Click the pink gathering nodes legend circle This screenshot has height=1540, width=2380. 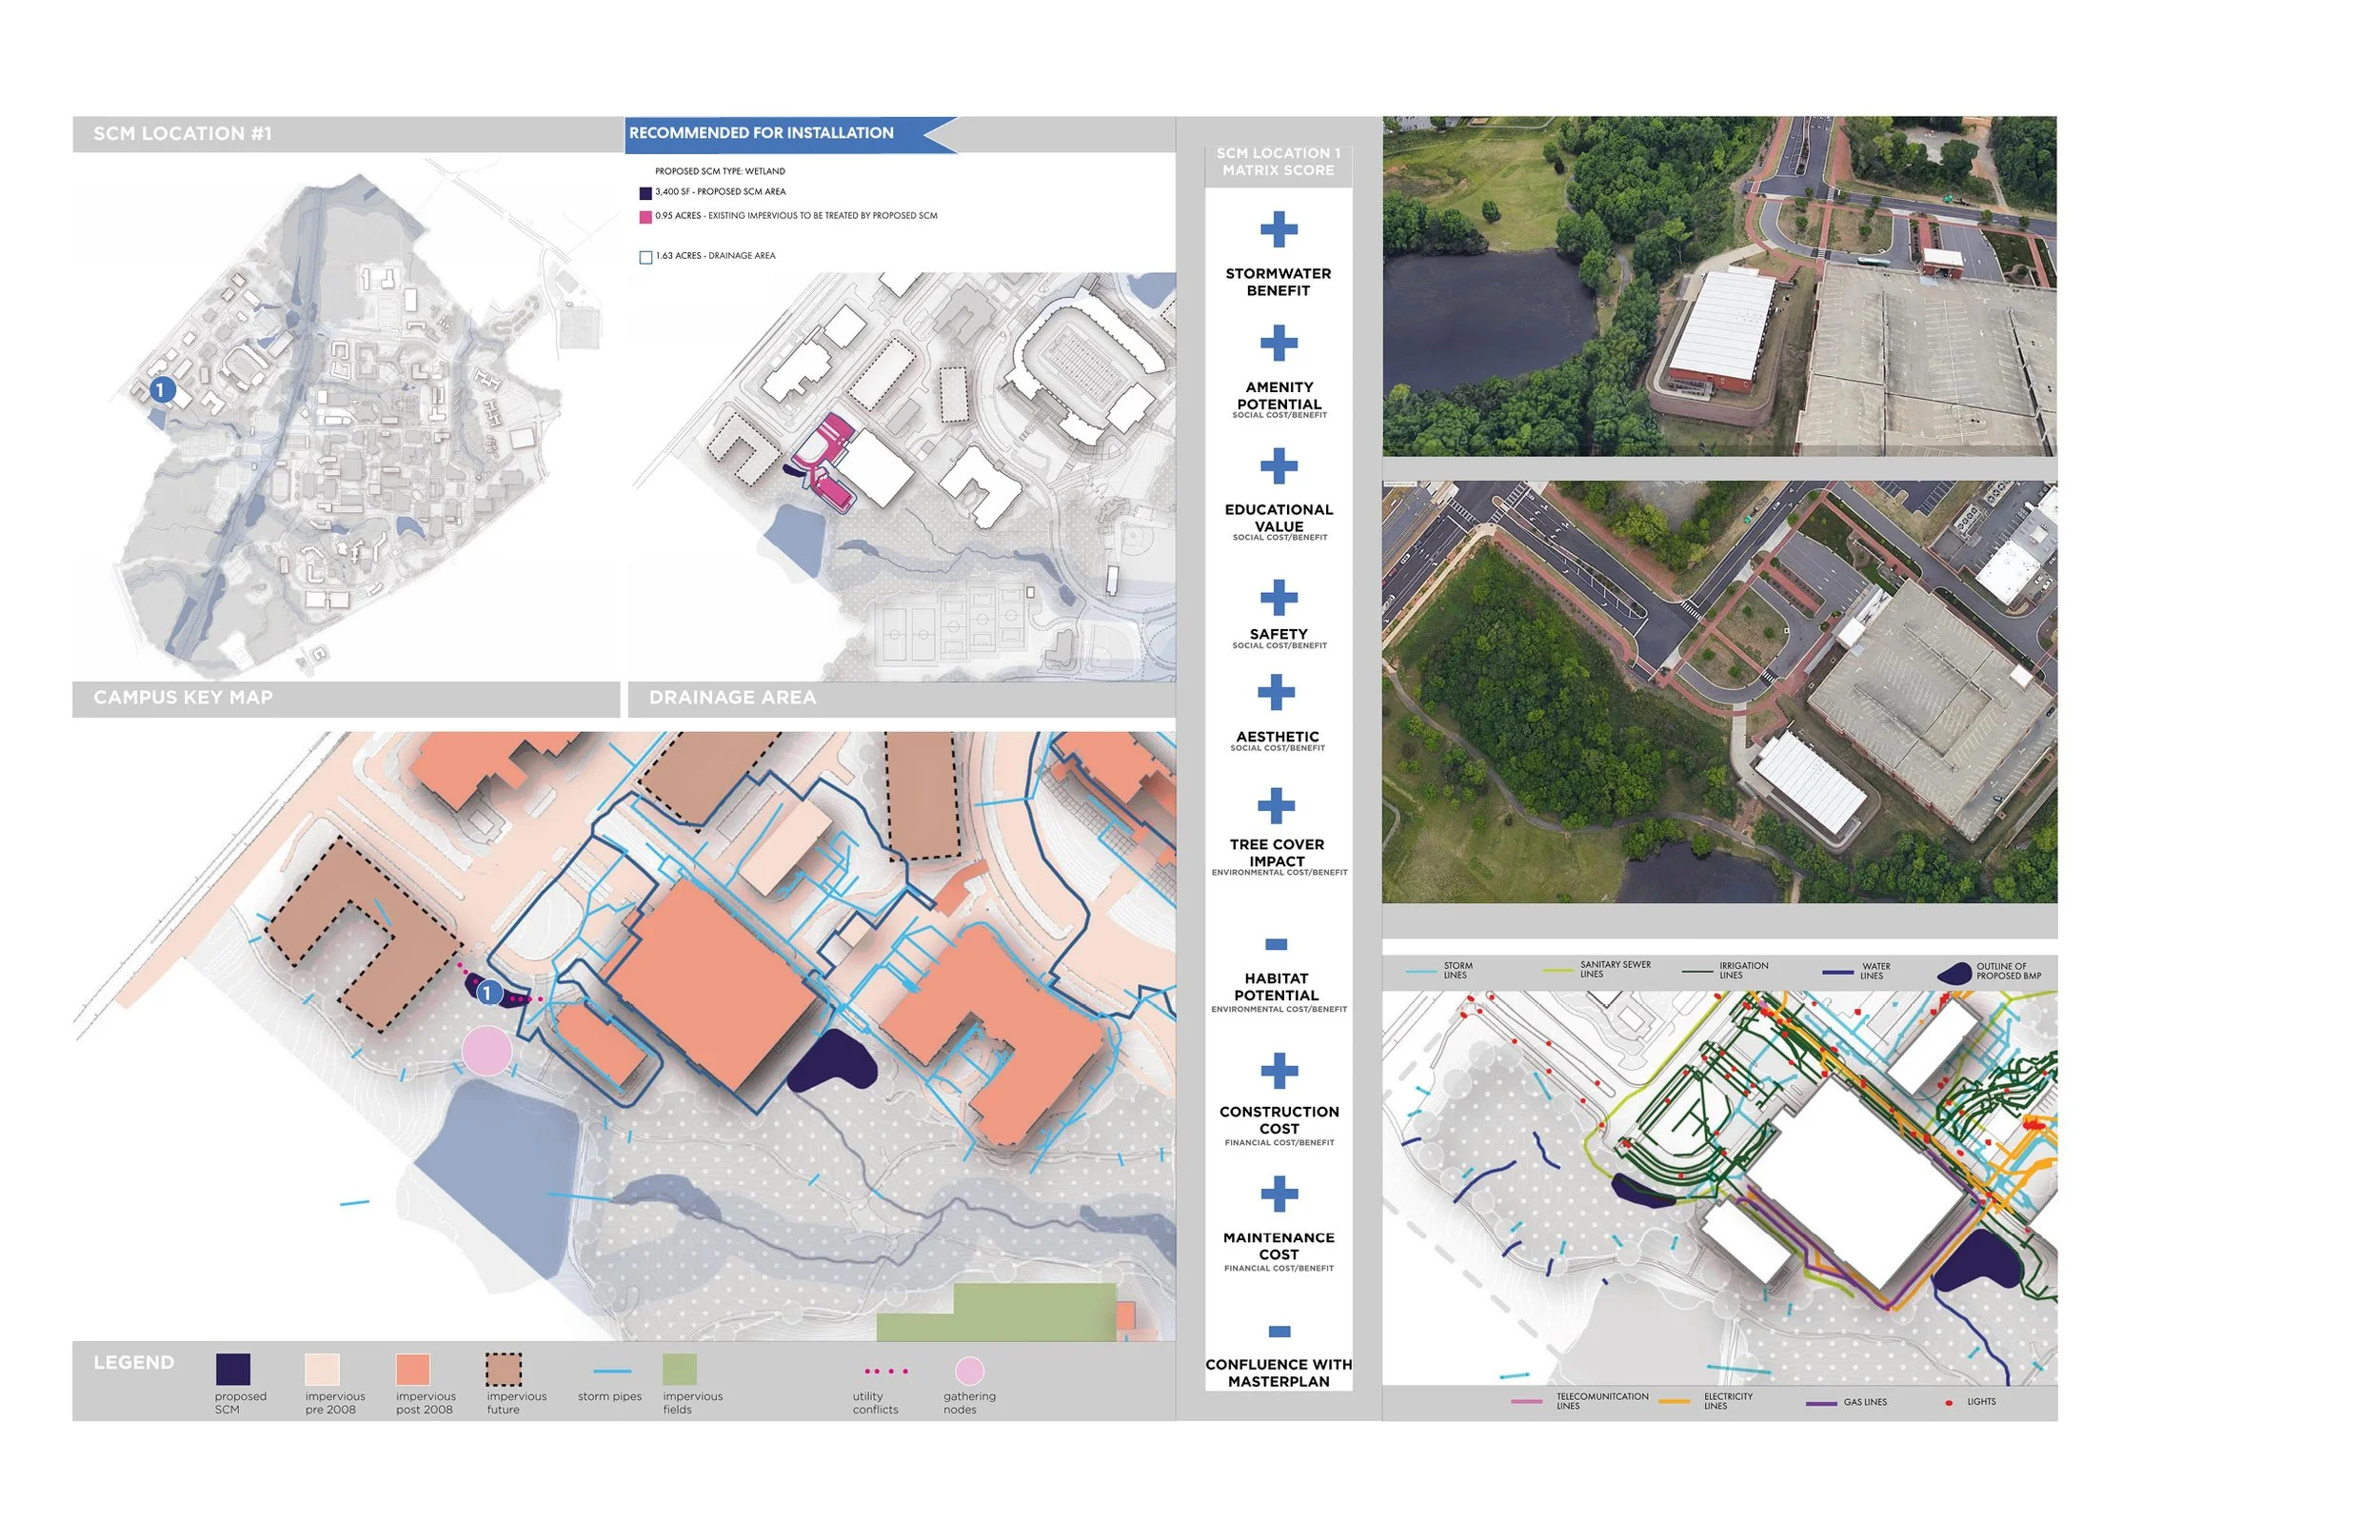(x=969, y=1369)
